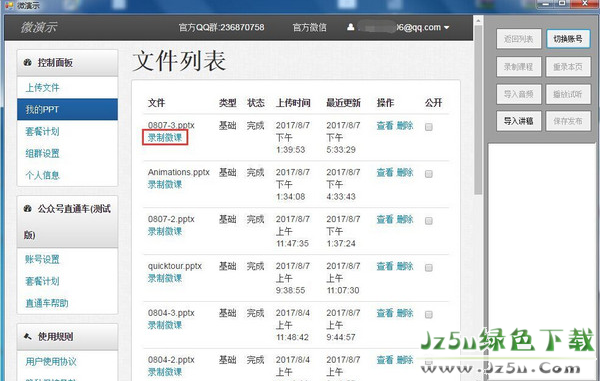The height and width of the screenshot is (381, 601).
Task: Click the 导入讲稿 button
Action: coord(519,121)
